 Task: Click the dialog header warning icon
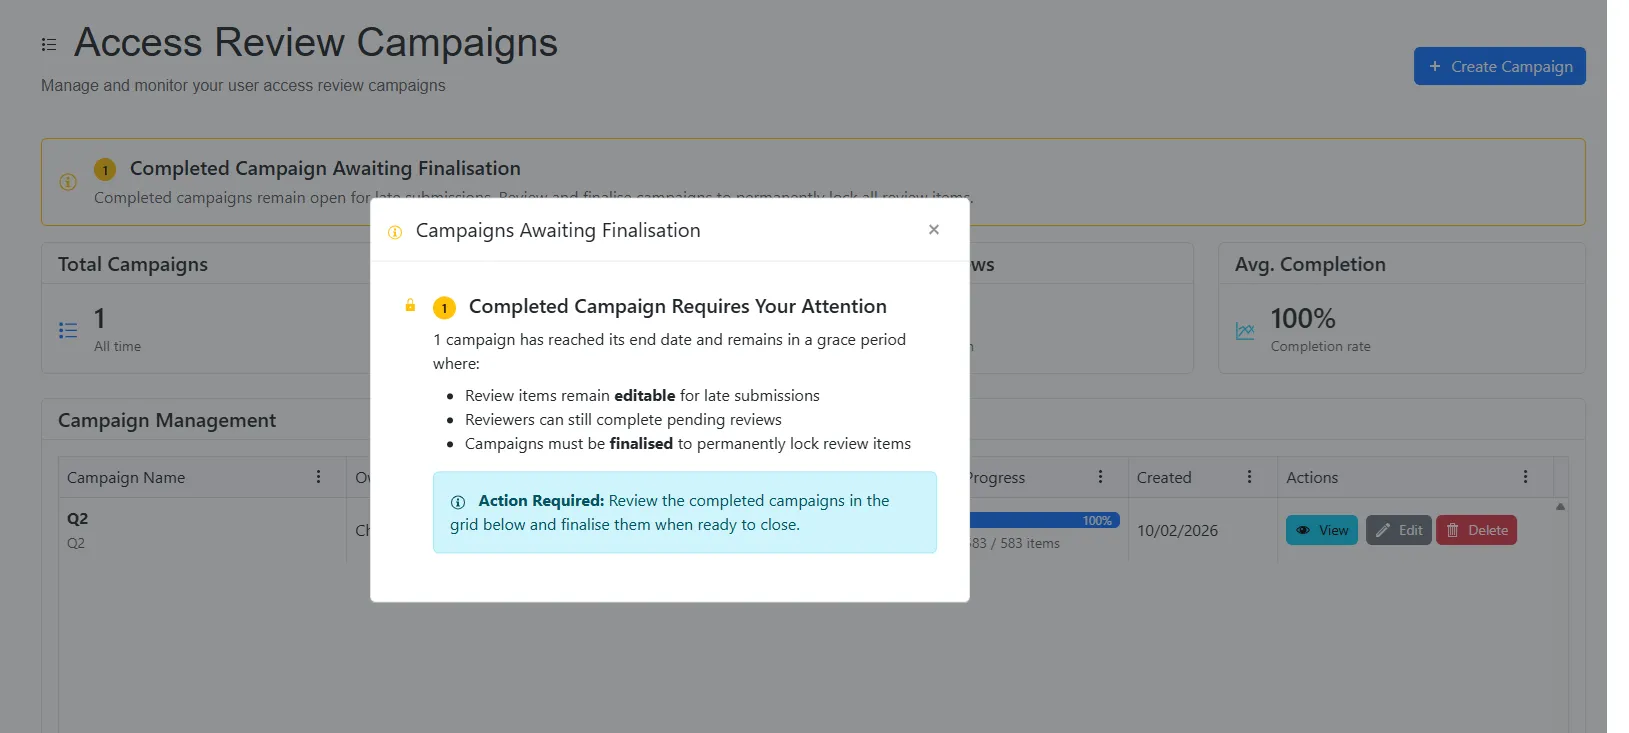point(395,232)
